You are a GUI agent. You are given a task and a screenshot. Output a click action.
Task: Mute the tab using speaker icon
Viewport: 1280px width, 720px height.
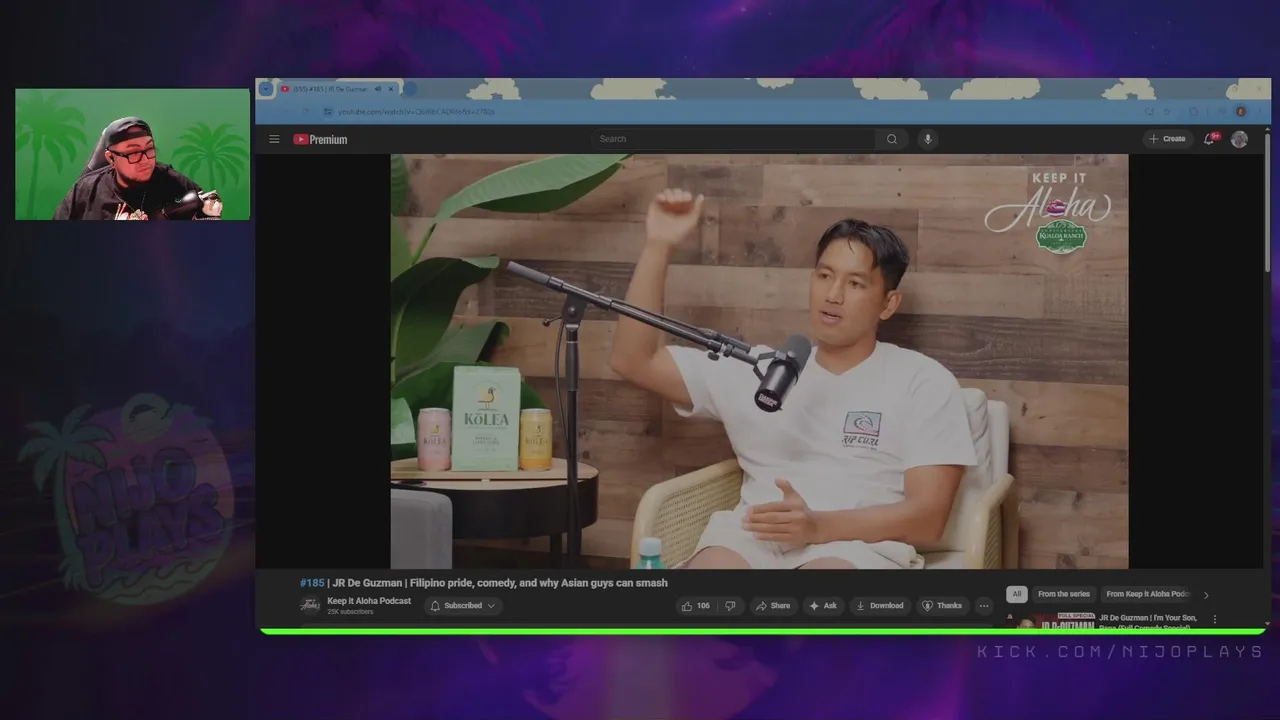pyautogui.click(x=377, y=89)
